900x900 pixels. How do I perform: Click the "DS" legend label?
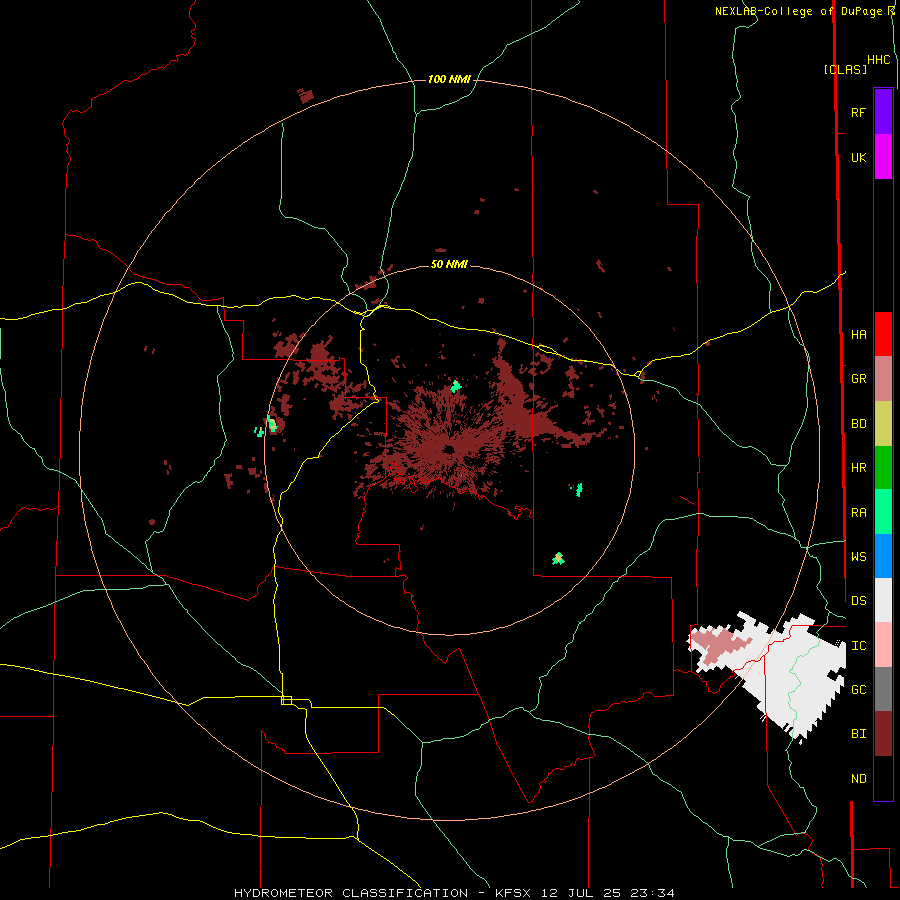[x=858, y=601]
